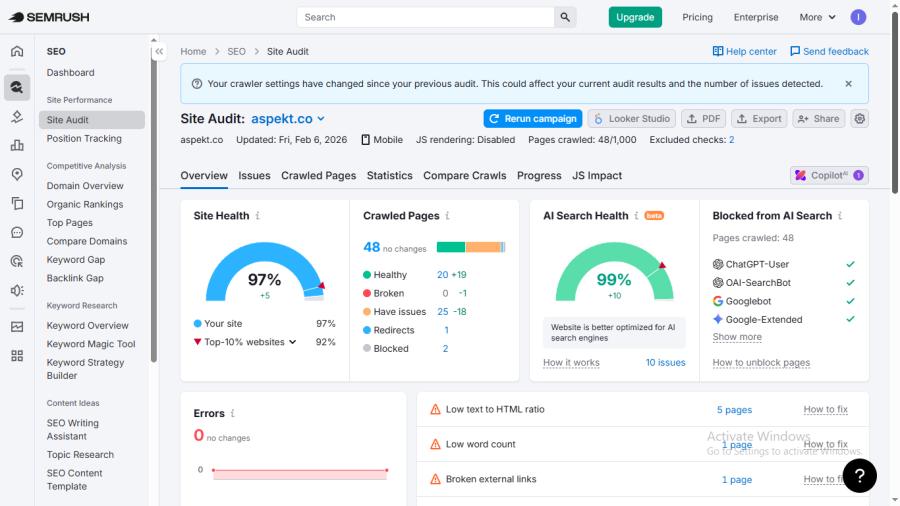This screenshot has height=506, width=900.
Task: Open the More menu dropdown
Action: pos(817,17)
